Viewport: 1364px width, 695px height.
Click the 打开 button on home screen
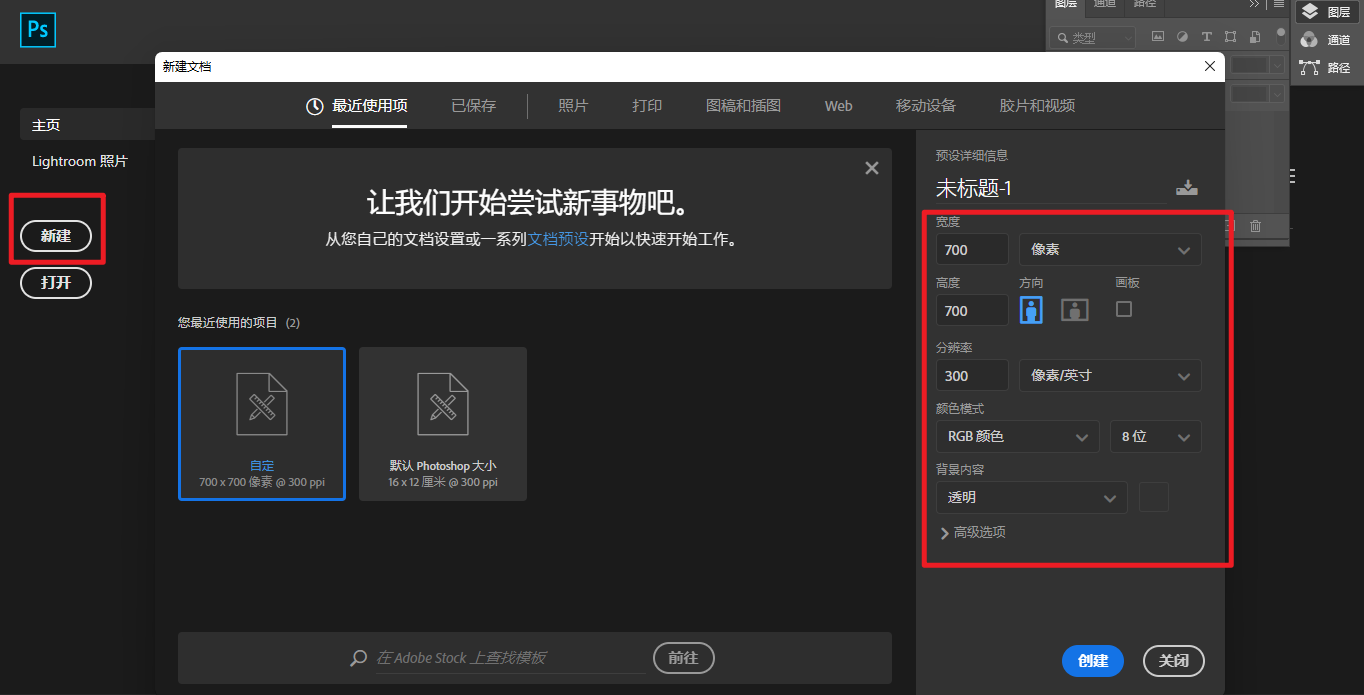point(56,283)
